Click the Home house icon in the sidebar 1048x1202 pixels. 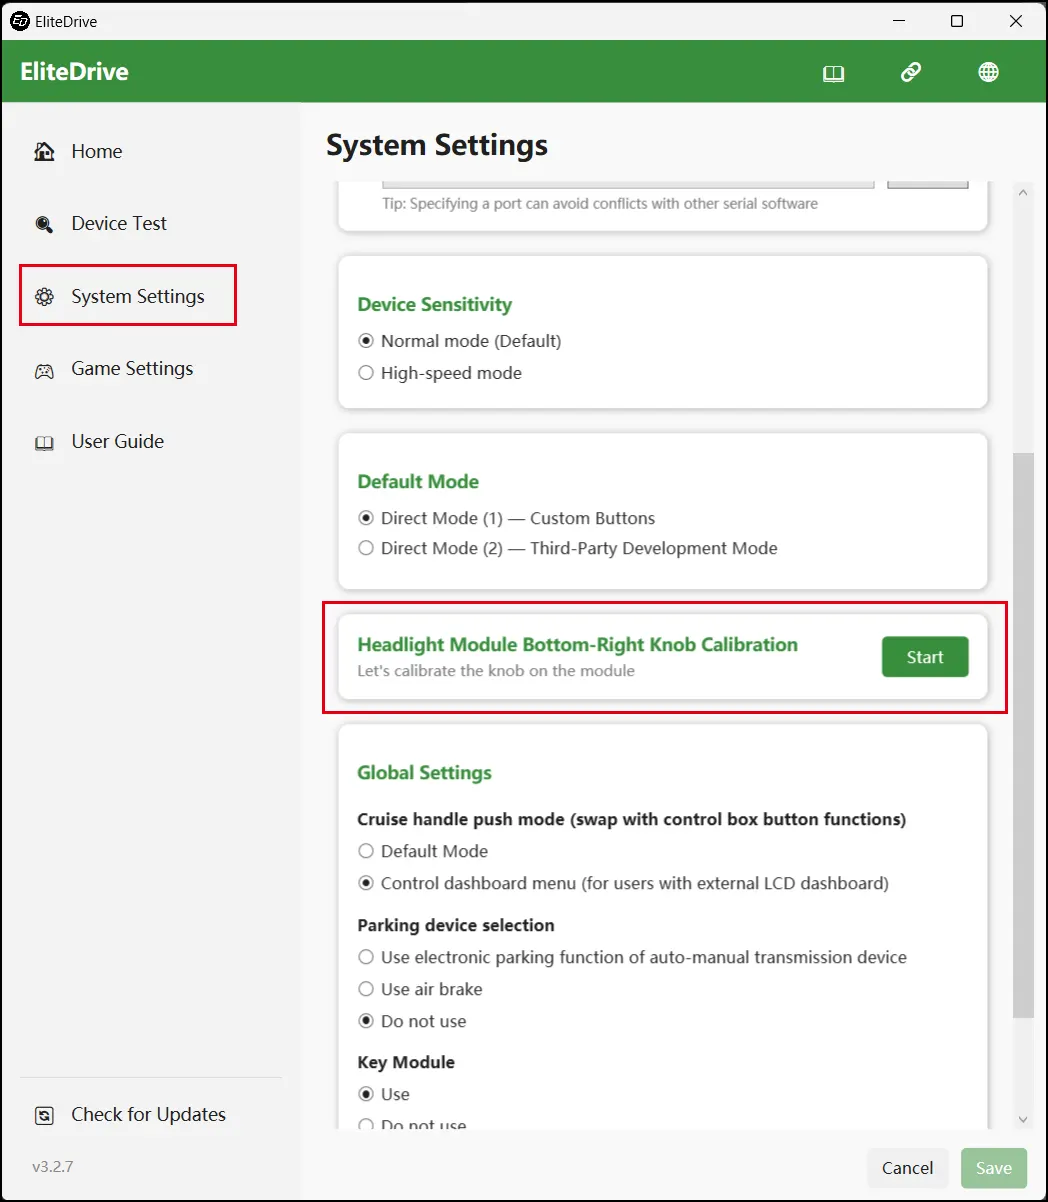tap(44, 151)
